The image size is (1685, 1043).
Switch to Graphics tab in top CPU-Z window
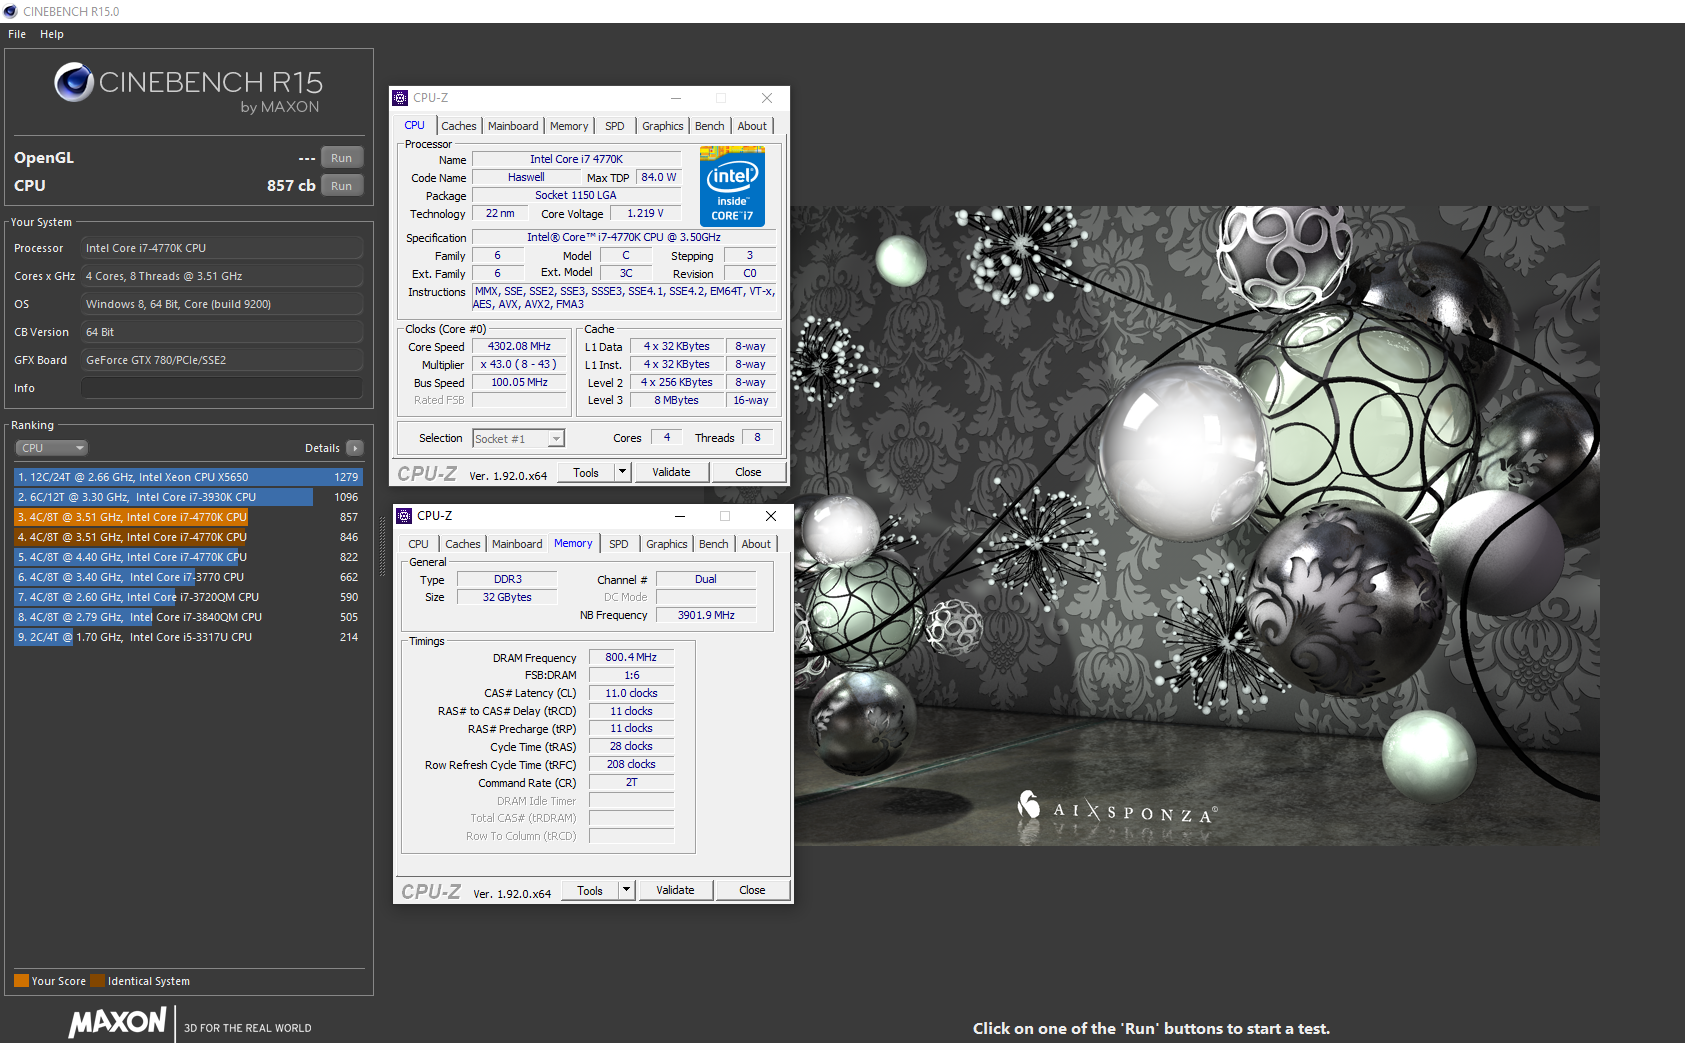tap(663, 126)
